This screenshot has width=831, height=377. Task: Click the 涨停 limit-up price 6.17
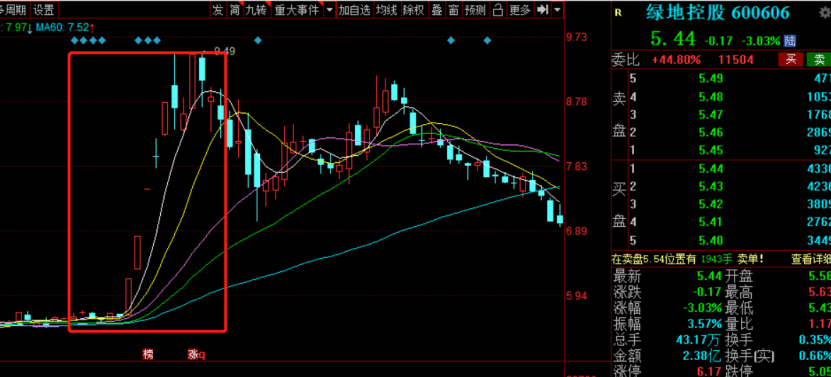710,371
